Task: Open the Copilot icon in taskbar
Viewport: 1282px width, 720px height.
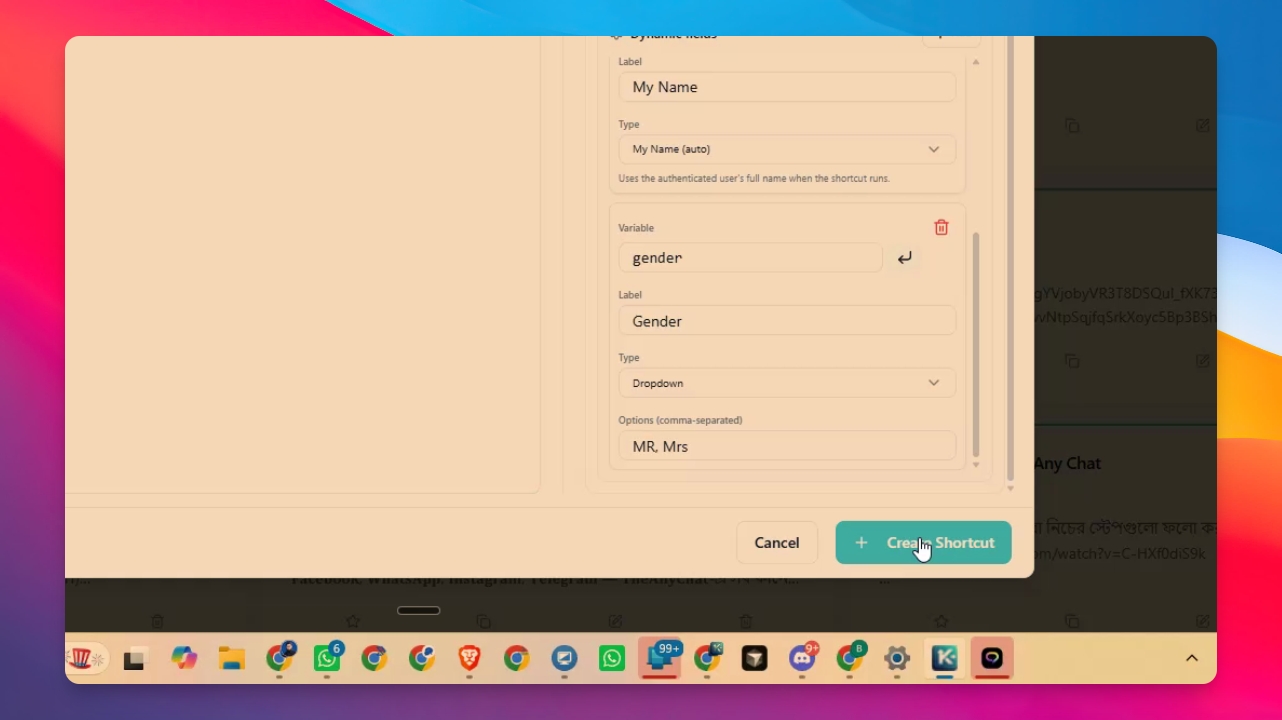Action: [184, 658]
